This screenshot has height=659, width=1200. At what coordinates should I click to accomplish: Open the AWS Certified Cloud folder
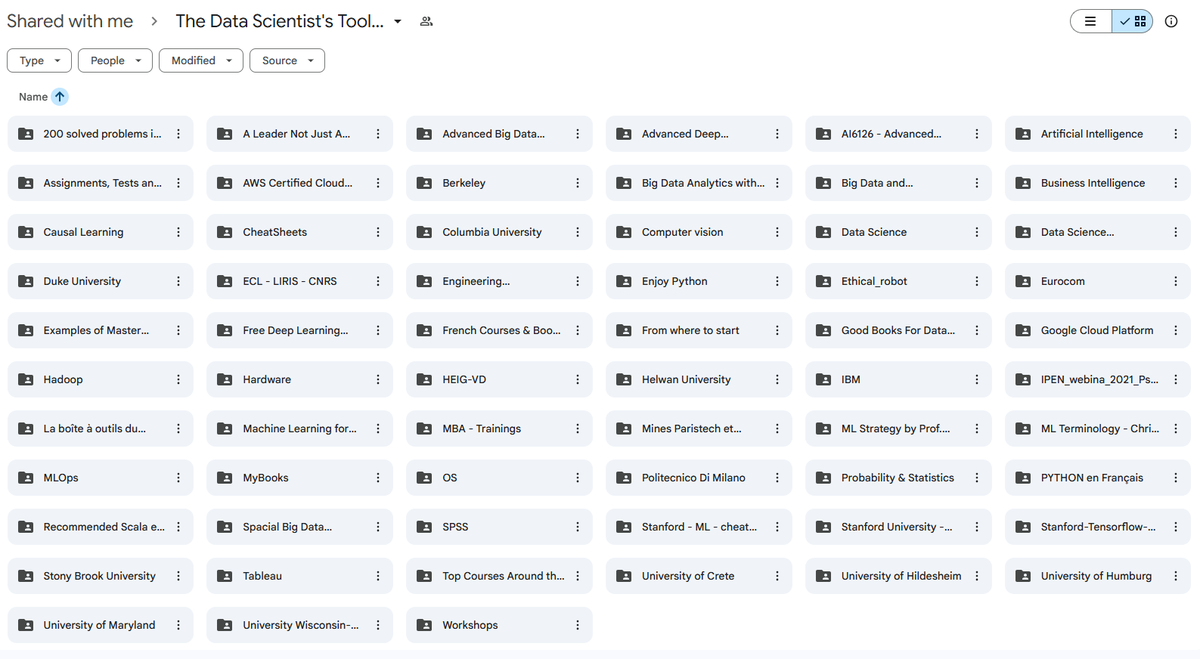(x=300, y=183)
